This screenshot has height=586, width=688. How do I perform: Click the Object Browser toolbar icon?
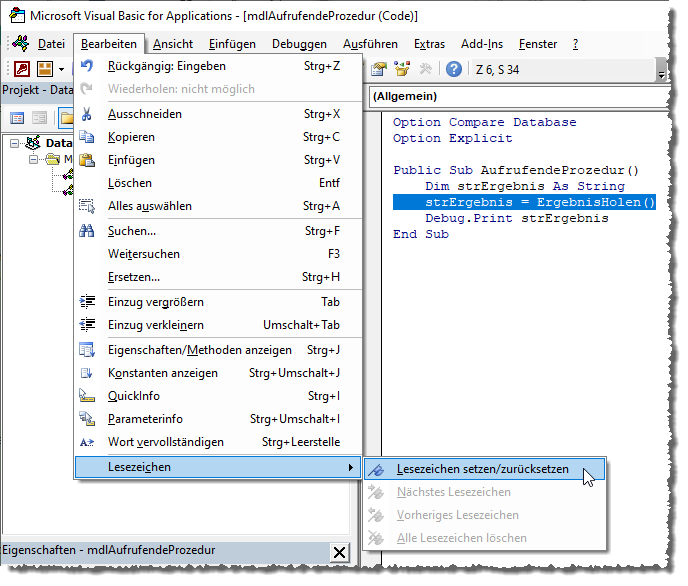[x=403, y=69]
